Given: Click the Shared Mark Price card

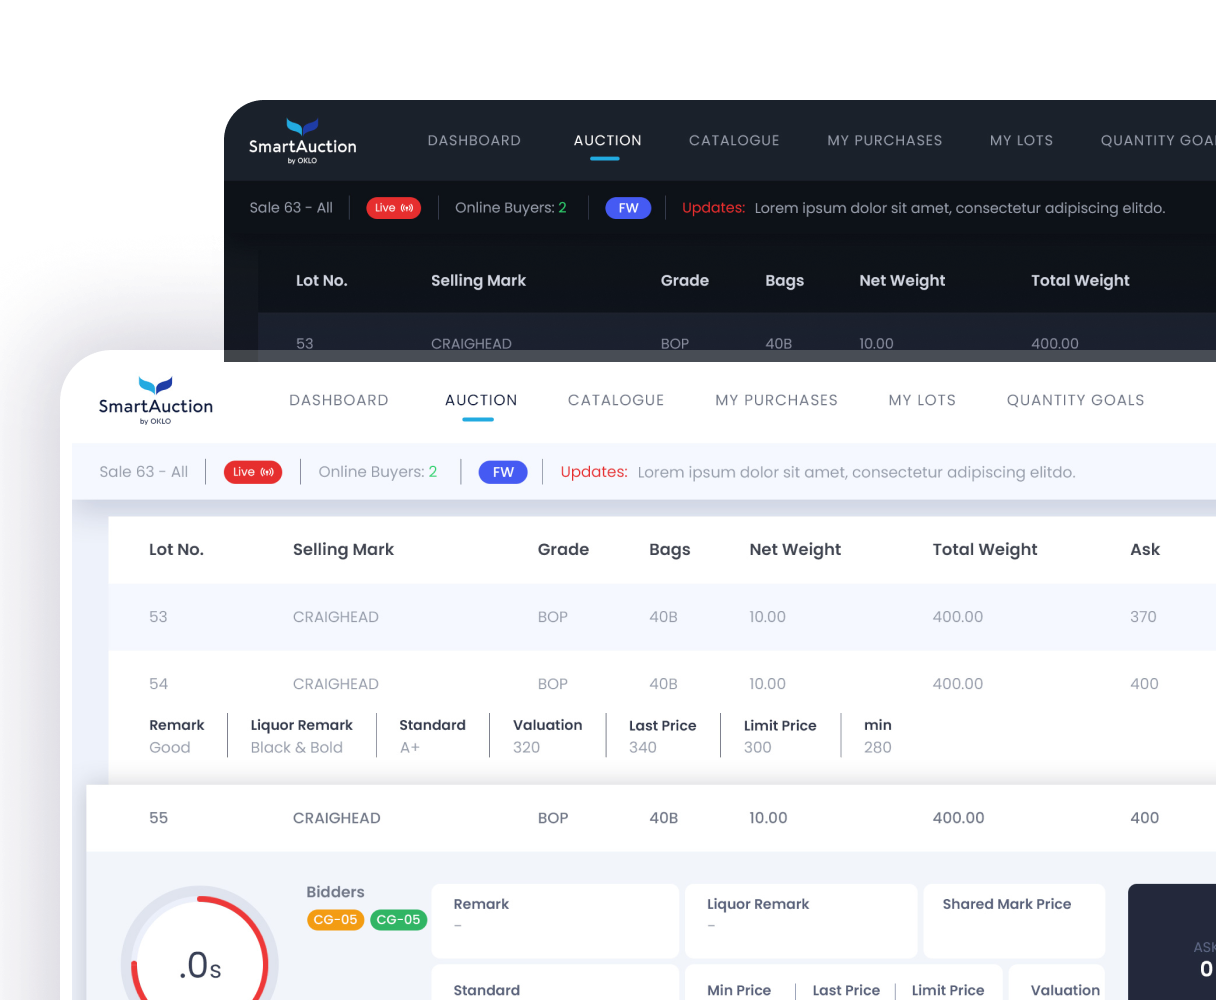Looking at the screenshot, I should point(1014,921).
